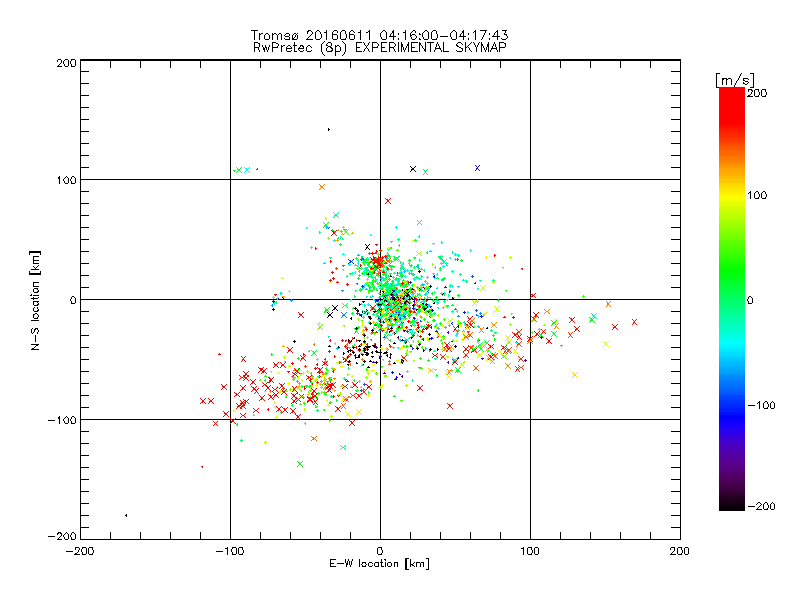Select the lowest green X marker below -100 km
Screen dimensions: 800x600
[300, 464]
